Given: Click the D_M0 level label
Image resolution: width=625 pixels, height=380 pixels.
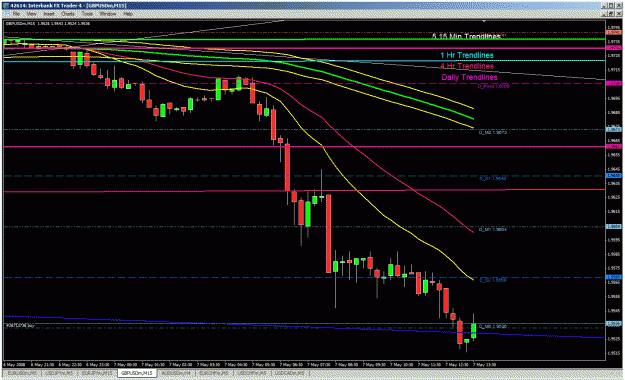Looking at the screenshot, I should [x=493, y=327].
